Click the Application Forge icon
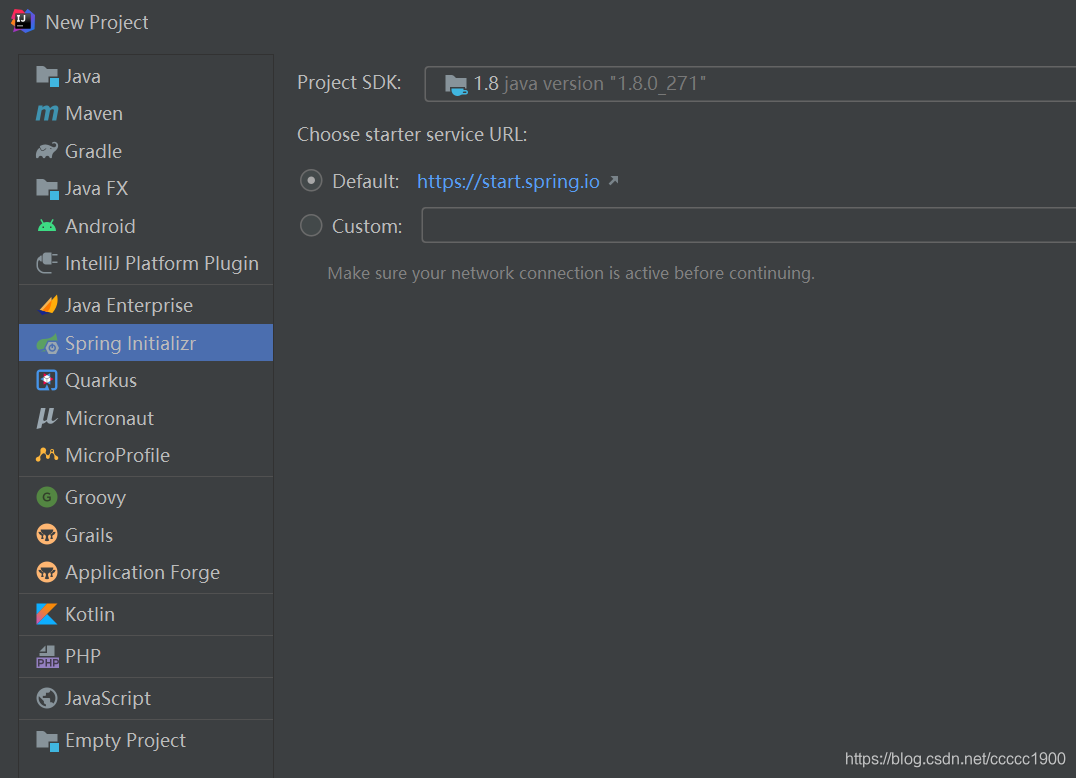 pos(47,572)
